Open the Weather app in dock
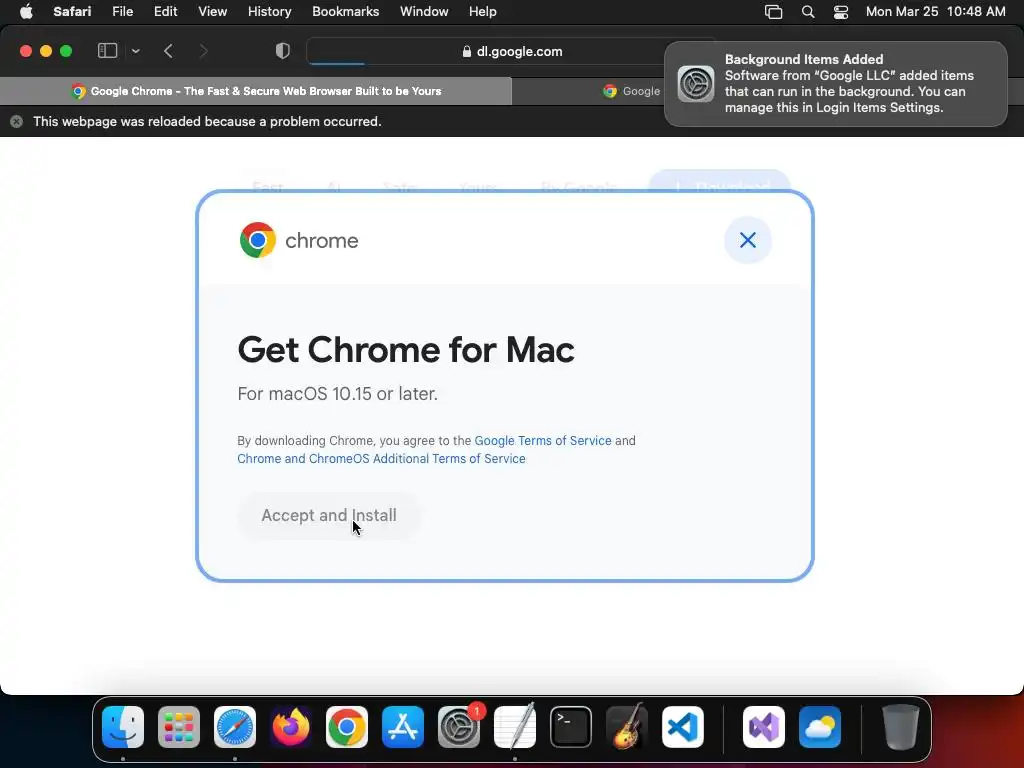This screenshot has width=1024, height=768. [820, 727]
